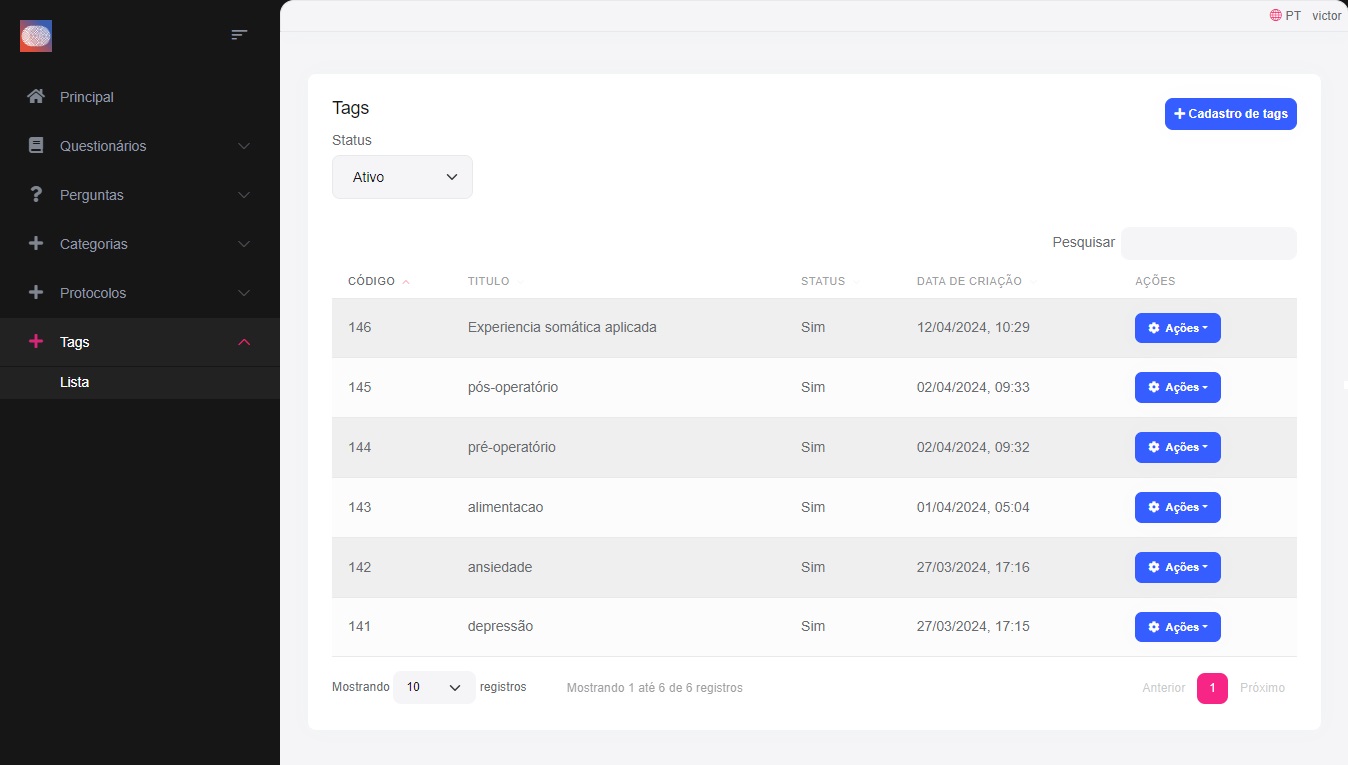
Task: Open the records-per-page dropdown showing 10
Action: tap(433, 688)
